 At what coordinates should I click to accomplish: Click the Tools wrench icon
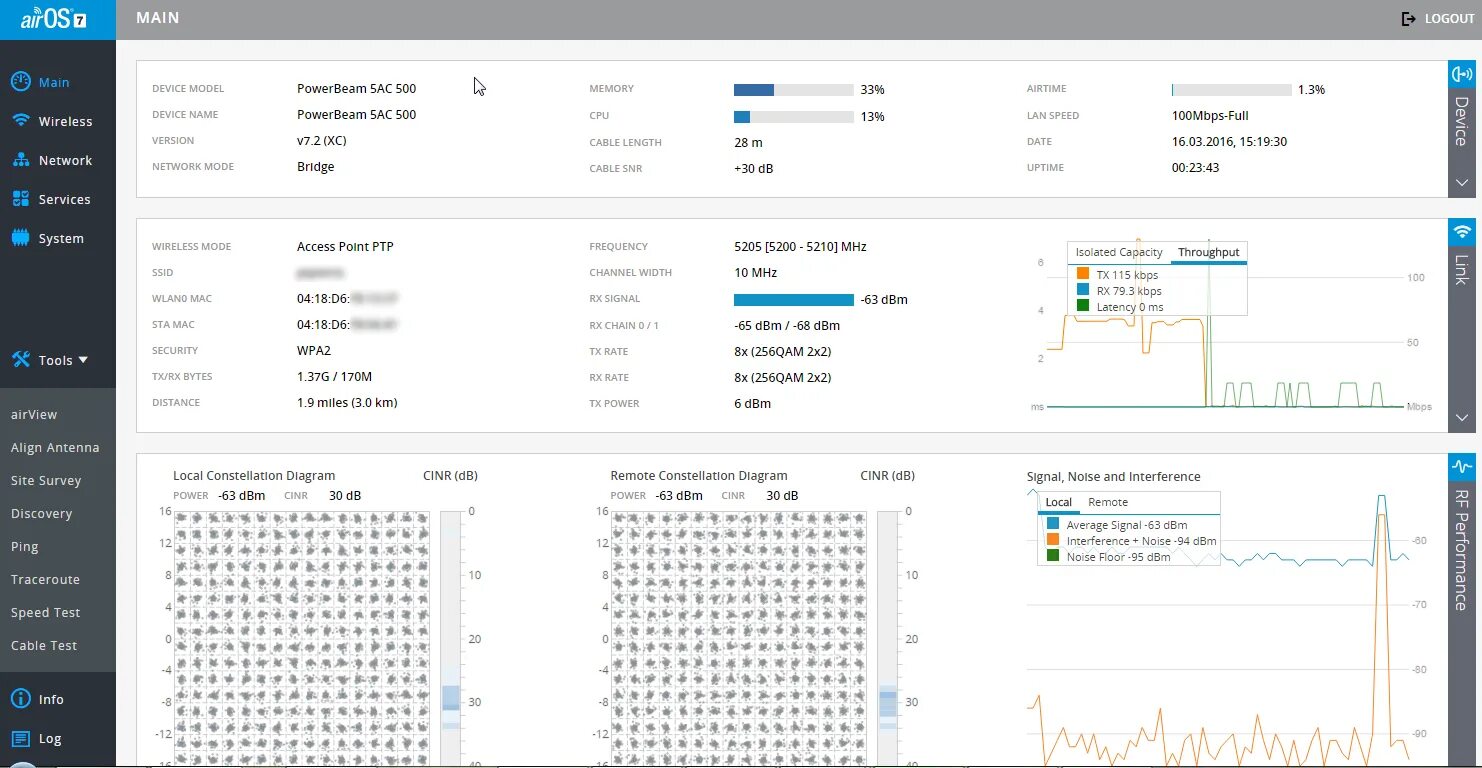coord(20,360)
